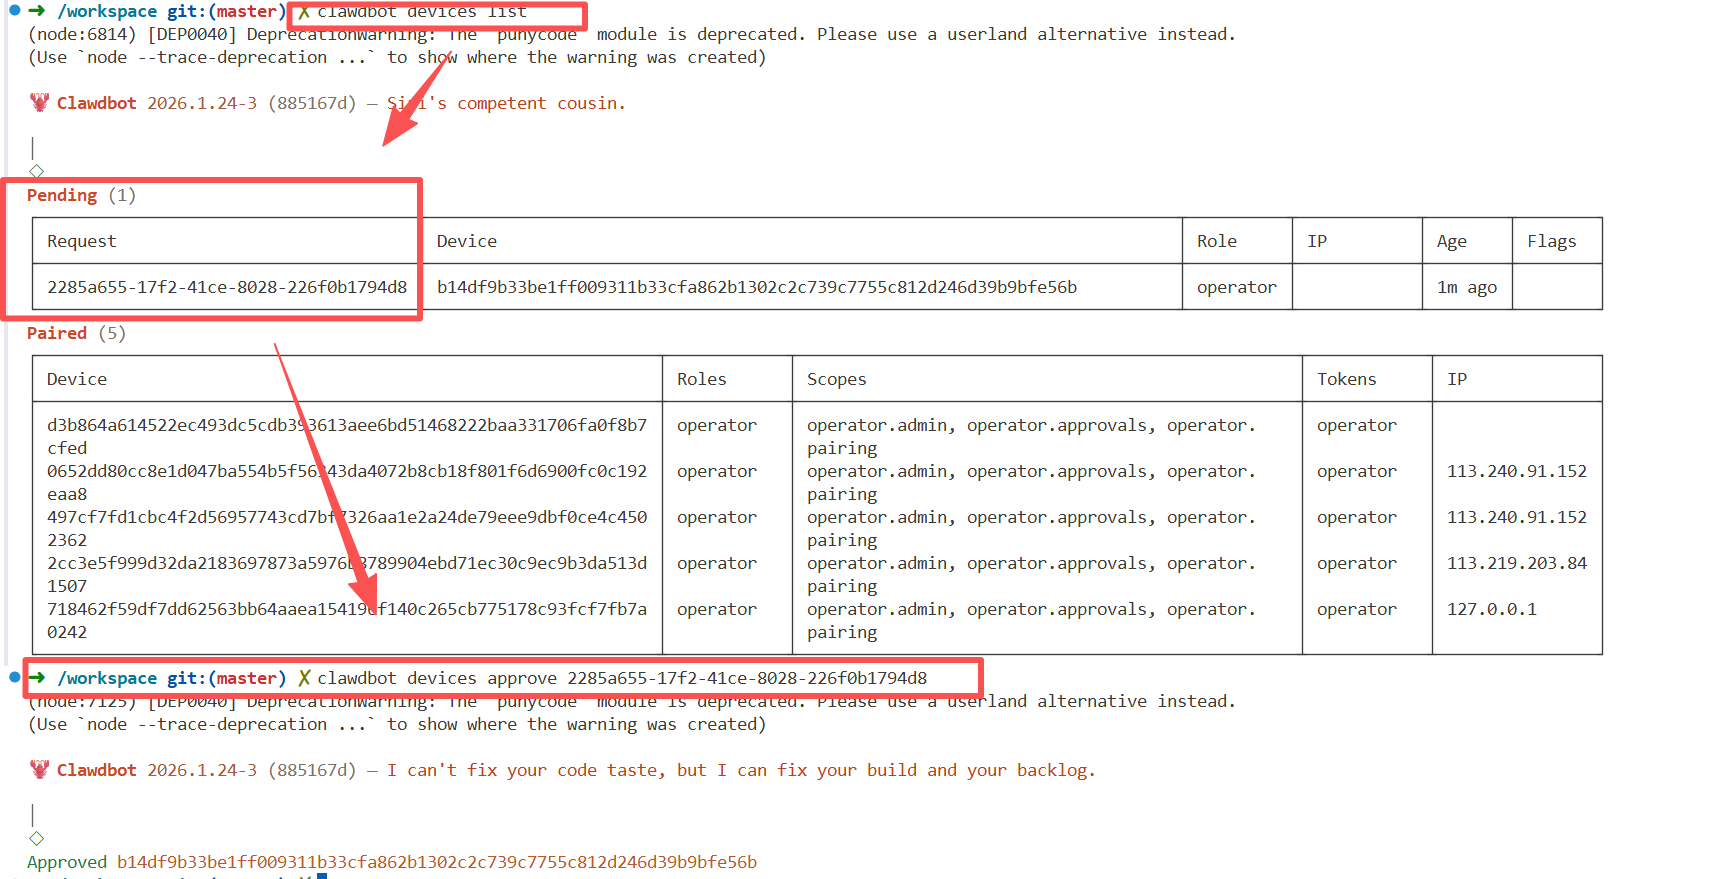Click the diamond marker above the Approved line
The image size is (1713, 879).
pyautogui.click(x=37, y=838)
